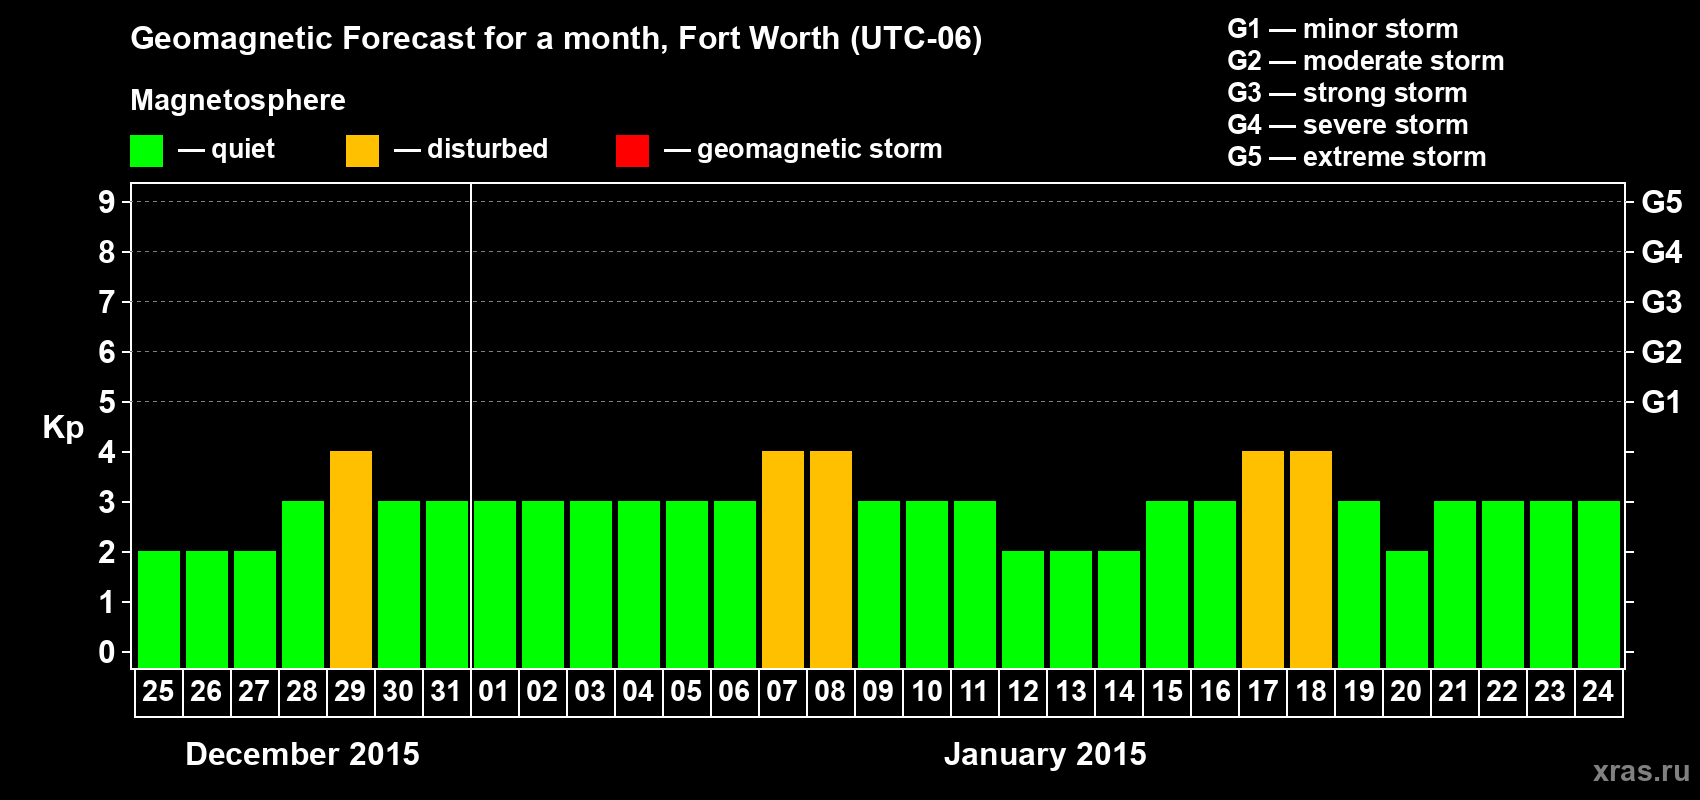Image resolution: width=1700 pixels, height=800 pixels.
Task: Click the '— disturbed' legend label
Action: click(471, 149)
